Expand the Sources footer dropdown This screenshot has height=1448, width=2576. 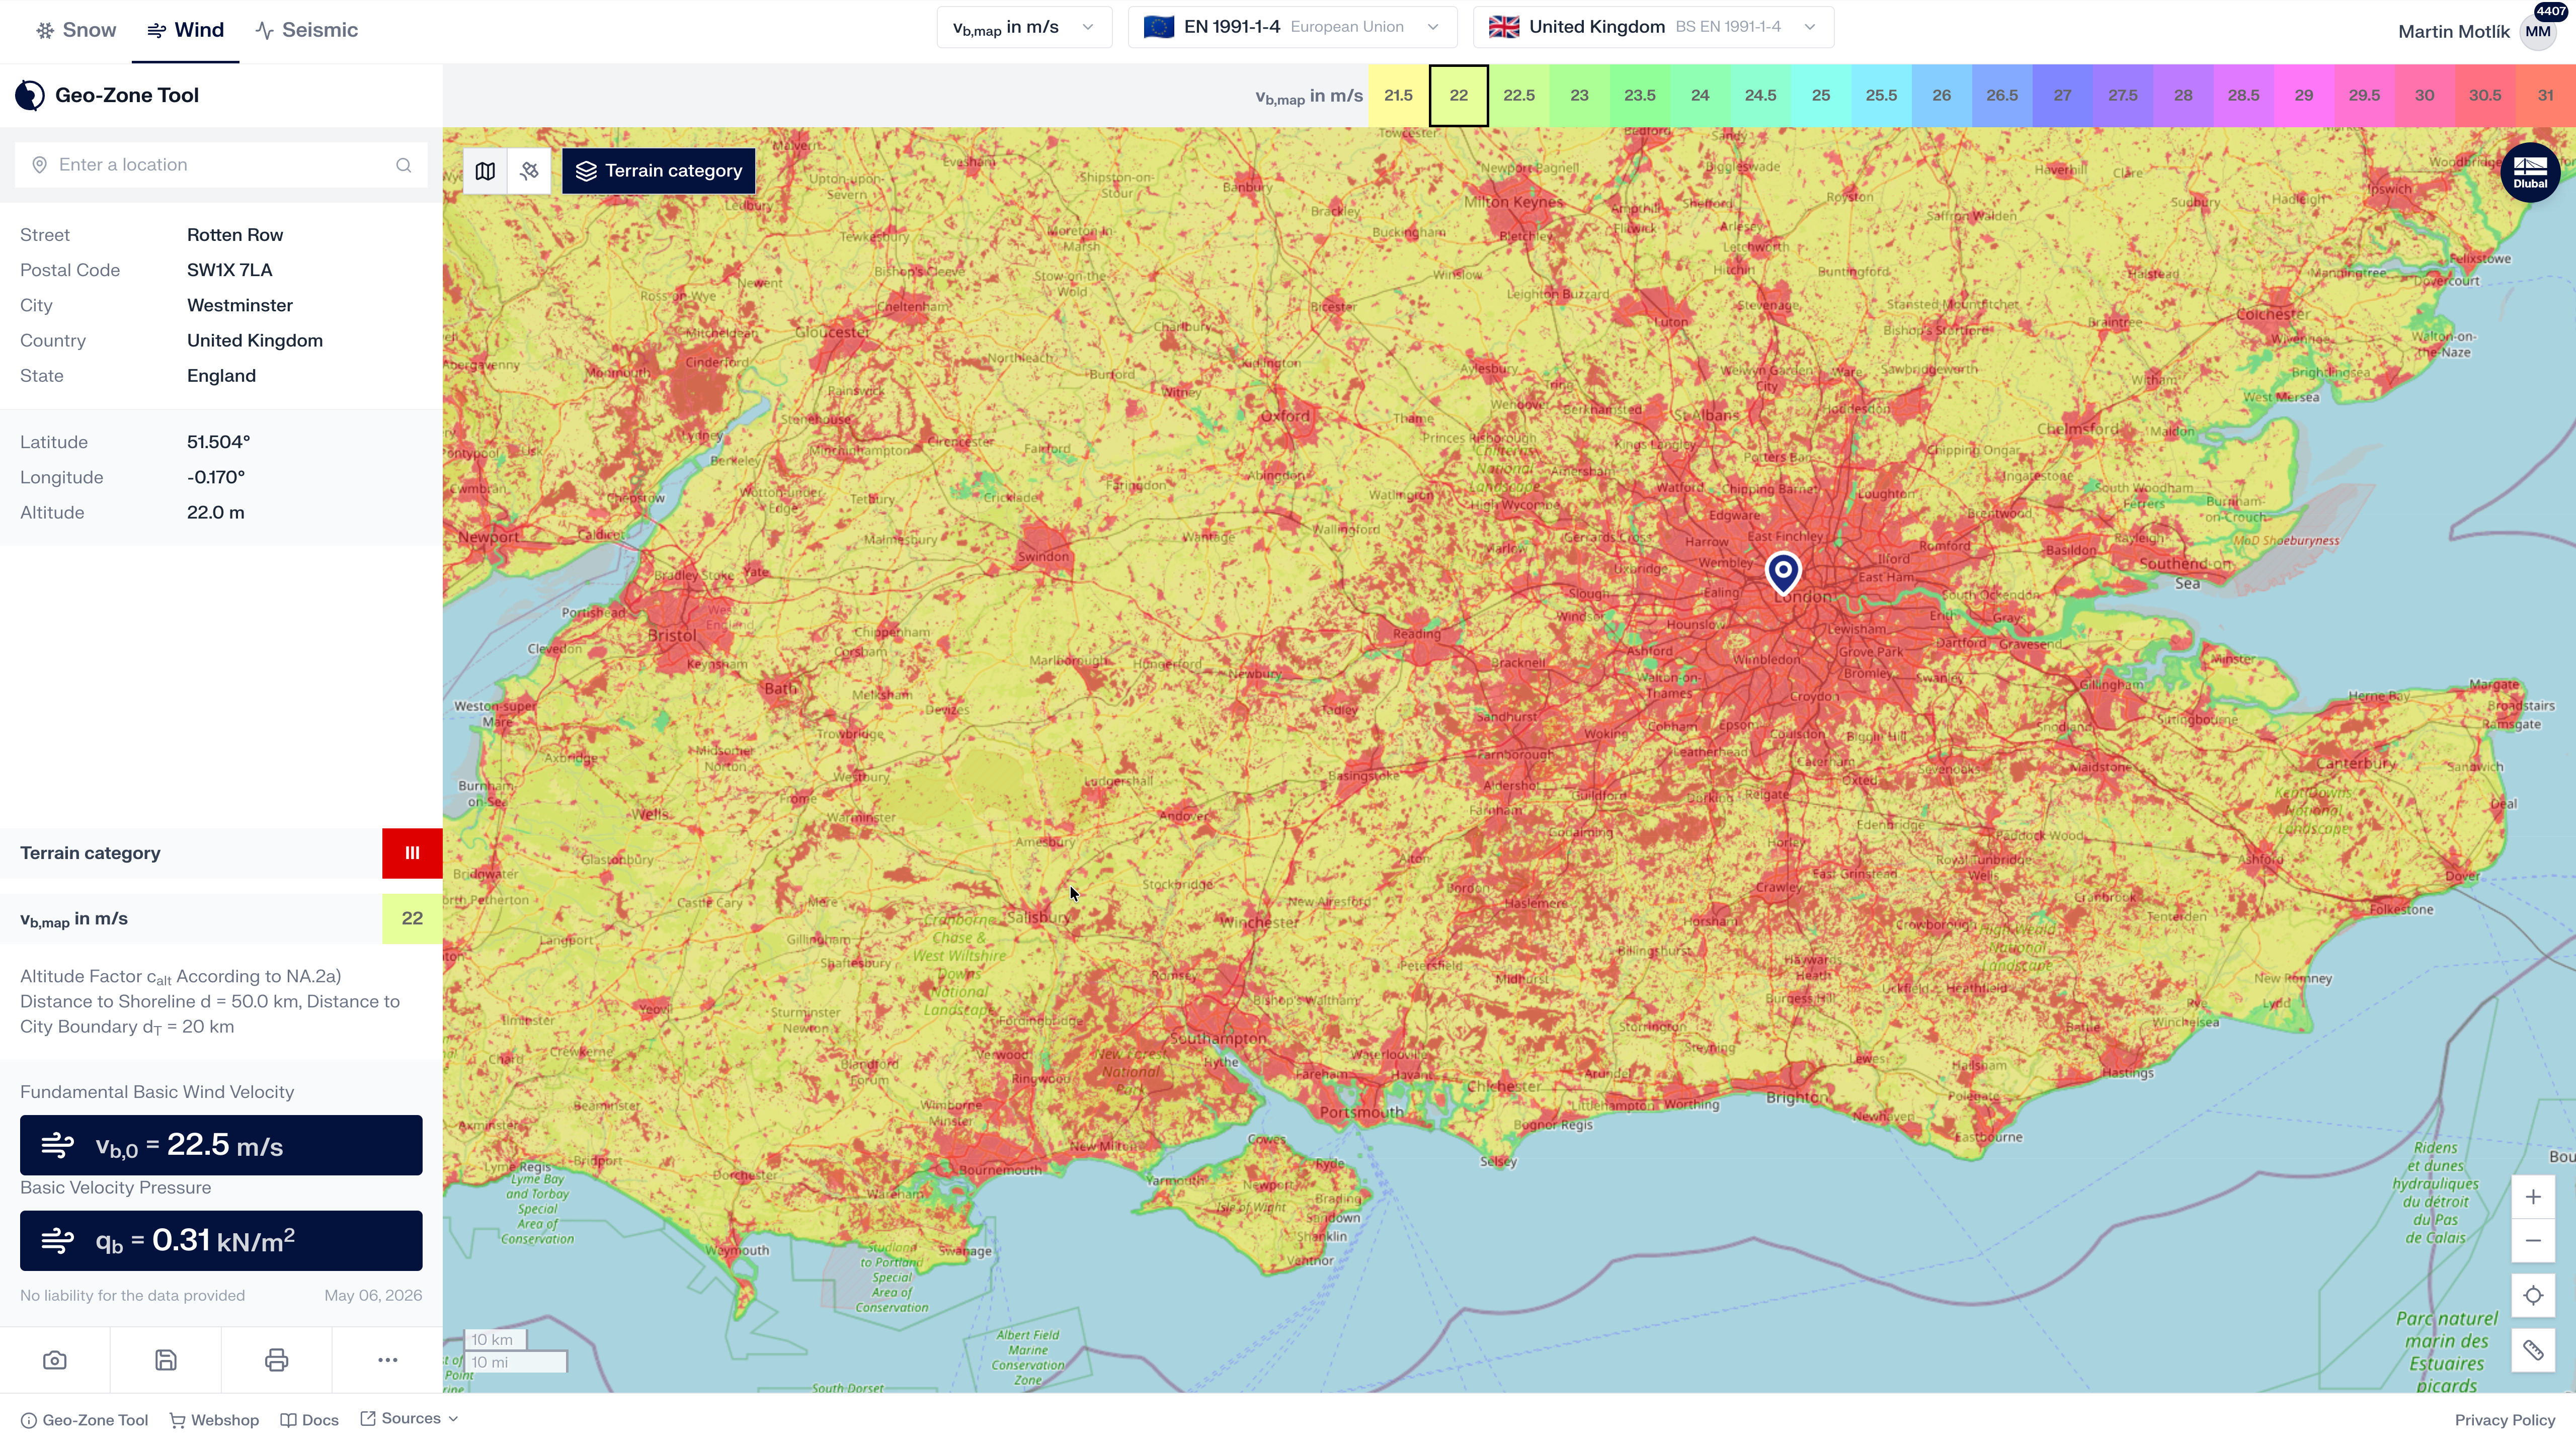(x=409, y=1419)
